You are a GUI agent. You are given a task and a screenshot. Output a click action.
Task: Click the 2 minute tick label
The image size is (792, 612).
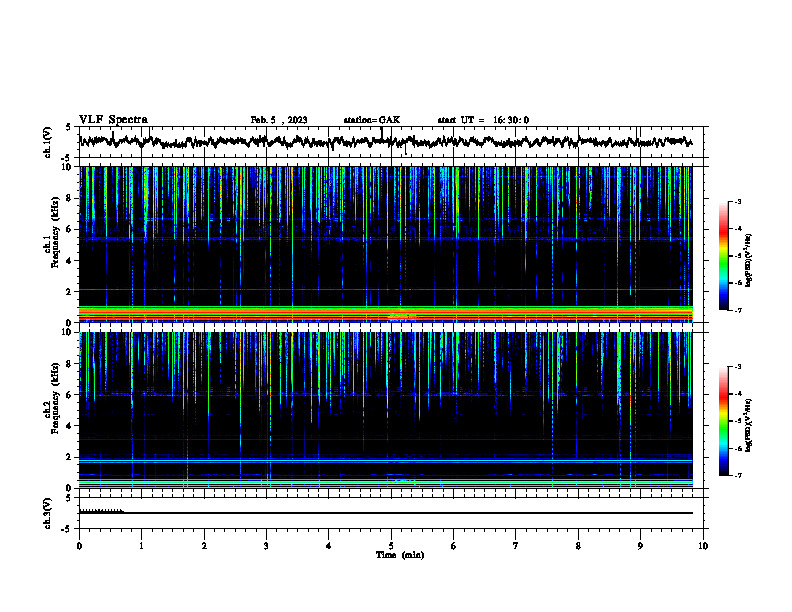(x=204, y=546)
